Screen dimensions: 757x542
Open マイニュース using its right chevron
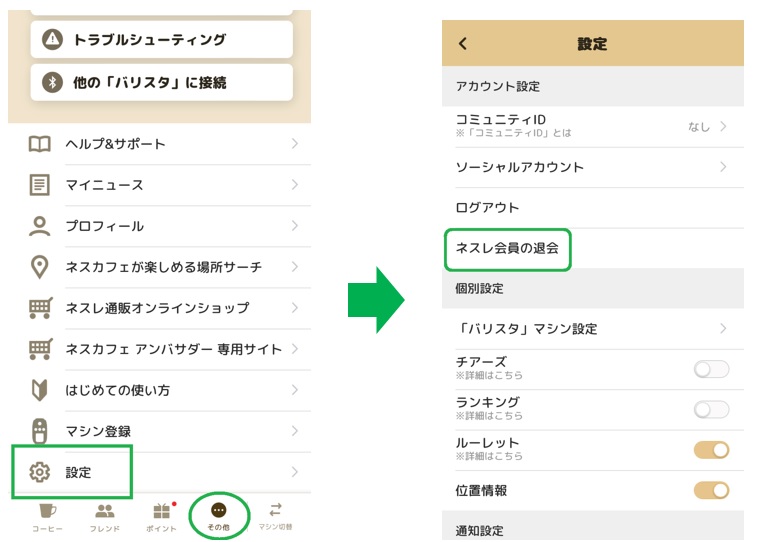294,184
